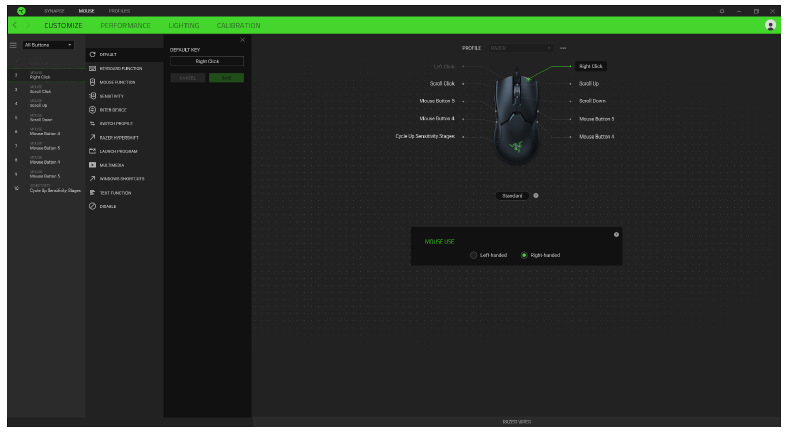The width and height of the screenshot is (790, 437).
Task: Open the Profile RAZER dropdown
Action: tap(520, 48)
